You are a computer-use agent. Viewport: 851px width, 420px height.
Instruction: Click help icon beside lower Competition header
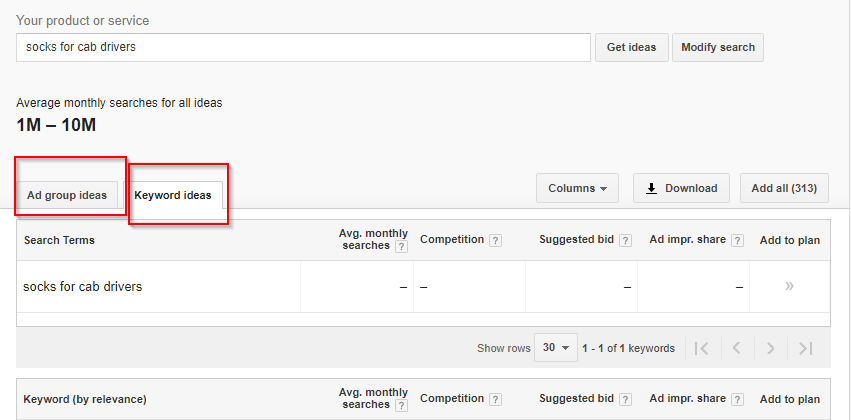pos(495,399)
